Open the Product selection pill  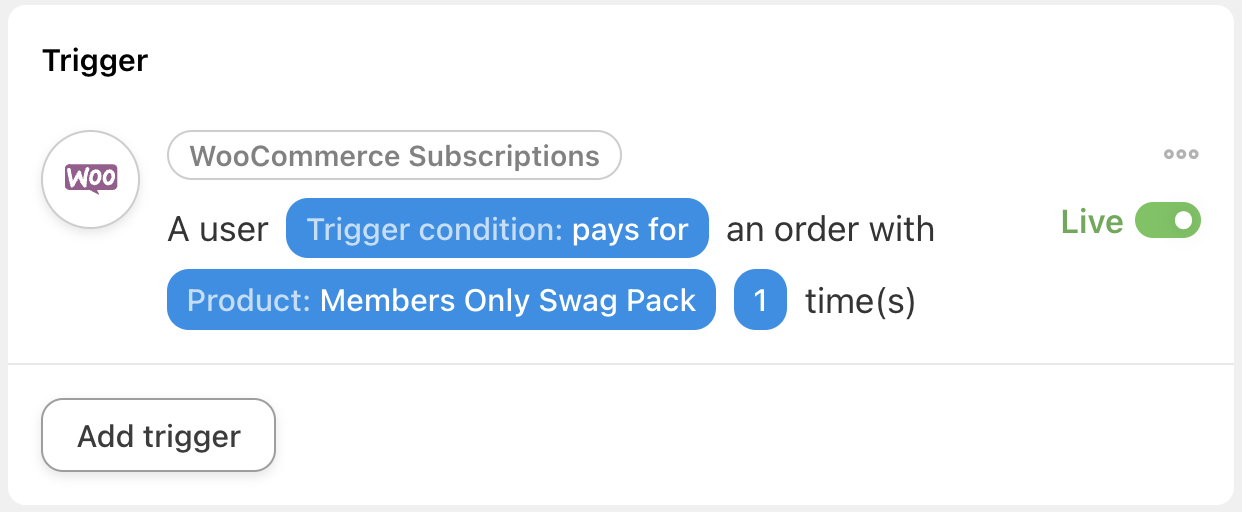pos(441,300)
